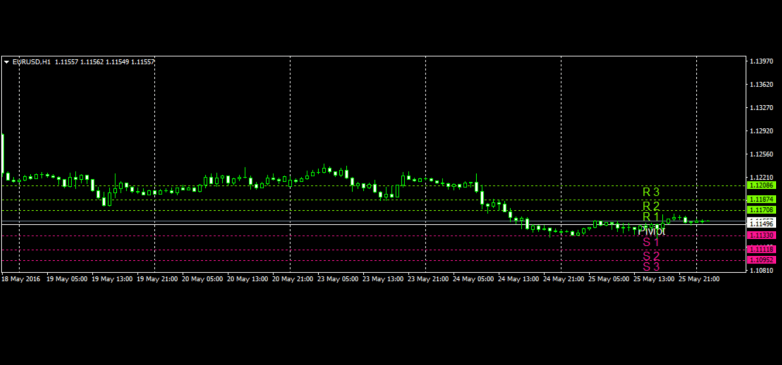Click the 24 May 05:00 time label
This screenshot has width=782, height=365.
coord(474,279)
